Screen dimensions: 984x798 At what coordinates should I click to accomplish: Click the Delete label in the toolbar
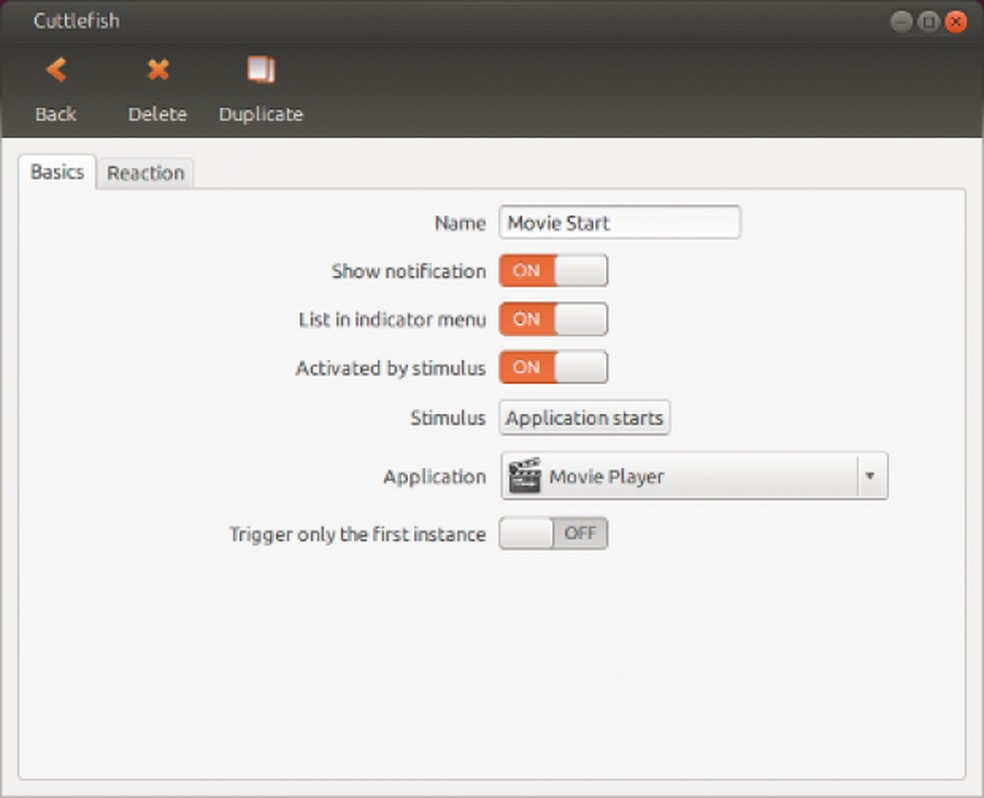(x=158, y=114)
